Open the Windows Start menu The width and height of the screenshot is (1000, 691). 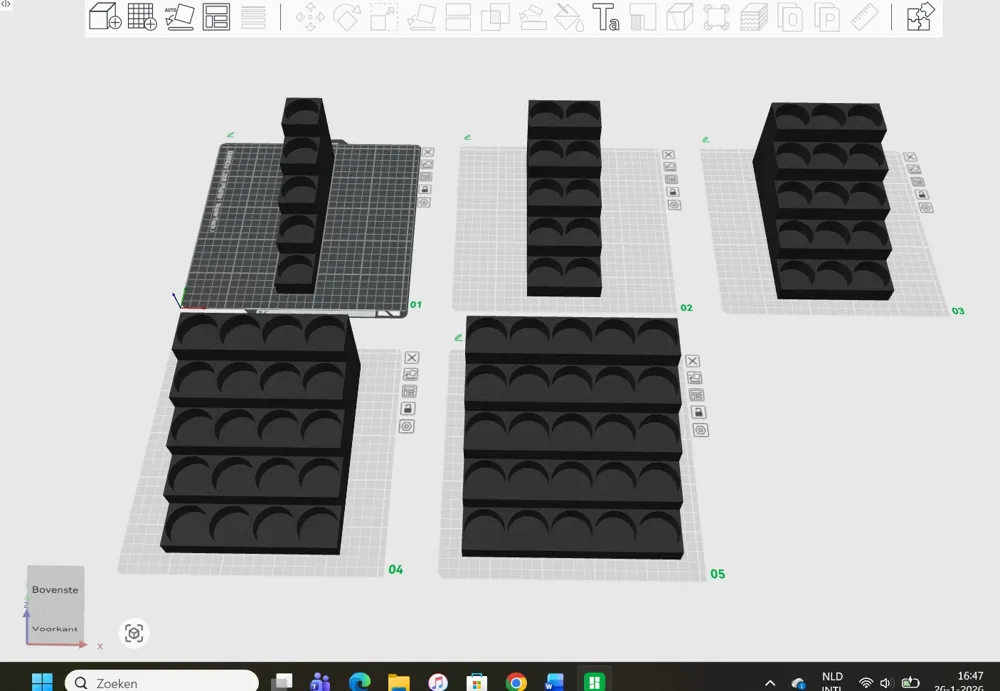tap(41, 681)
